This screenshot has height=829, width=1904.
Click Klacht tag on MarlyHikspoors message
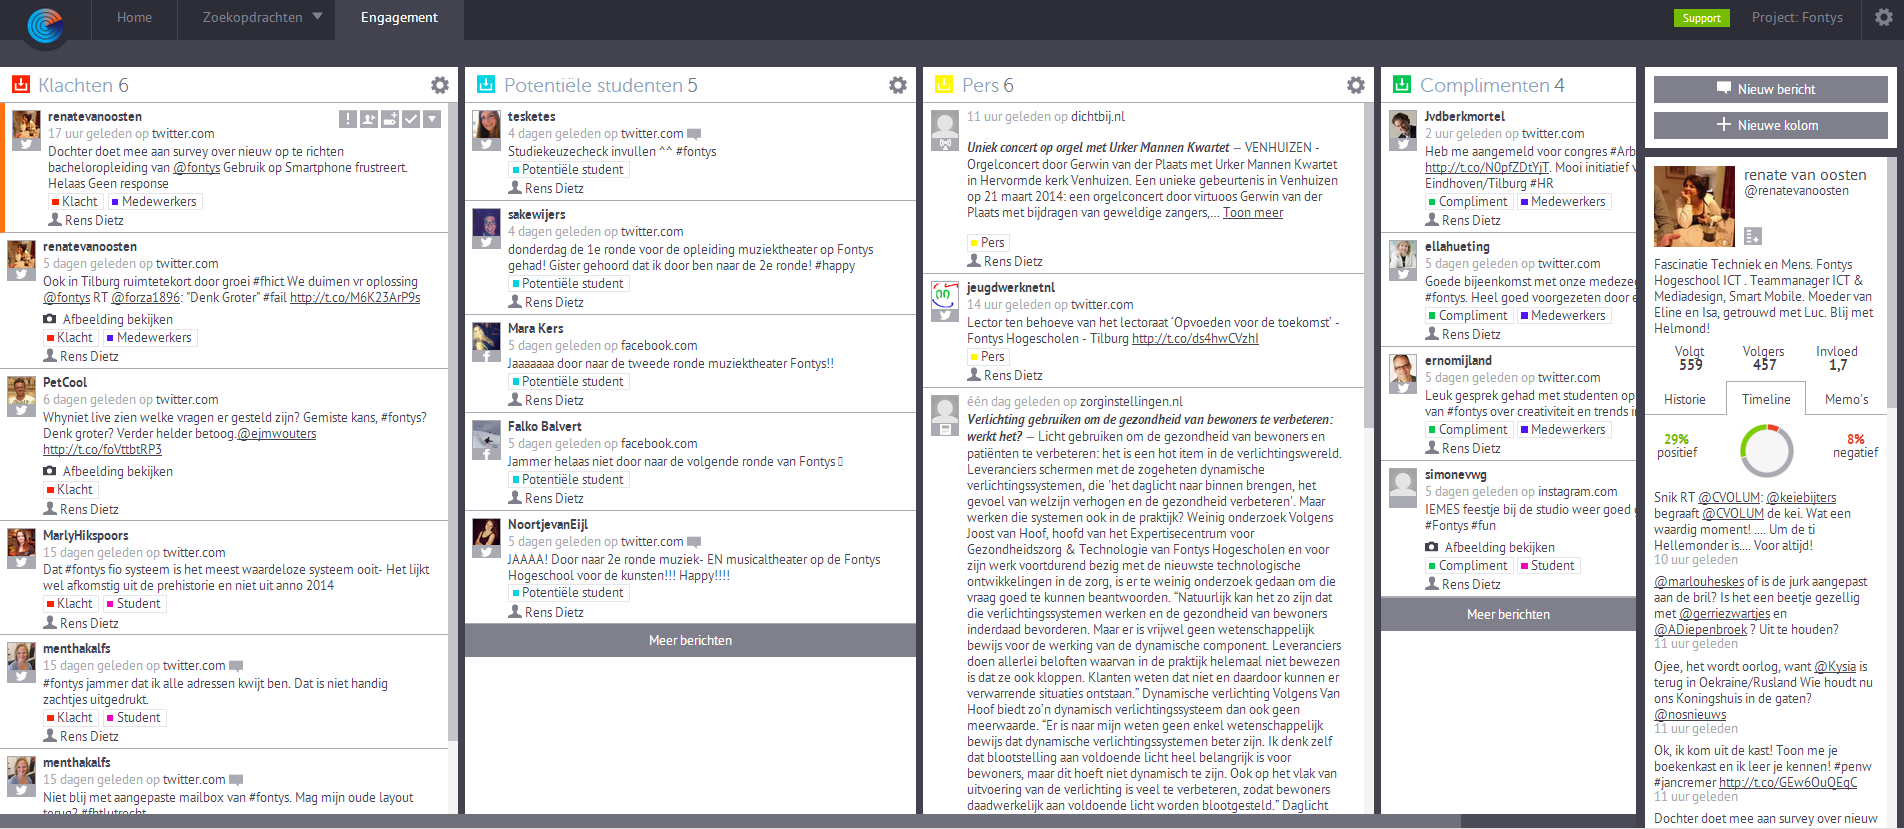click(x=70, y=603)
